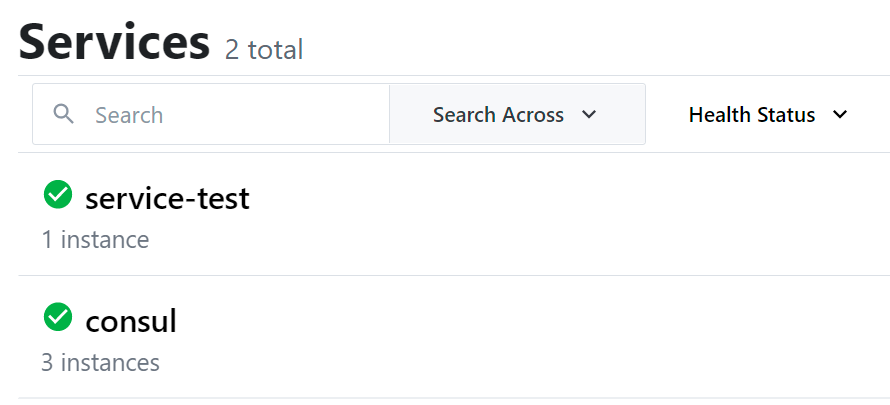This screenshot has height=405, width=890.
Task: Click the Services page heading
Action: 115,42
